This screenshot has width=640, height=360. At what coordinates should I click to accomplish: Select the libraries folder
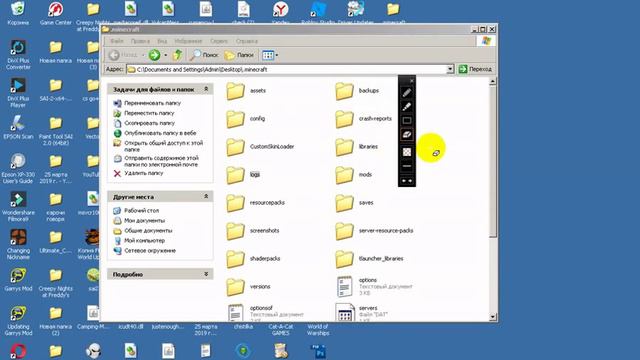(x=356, y=147)
